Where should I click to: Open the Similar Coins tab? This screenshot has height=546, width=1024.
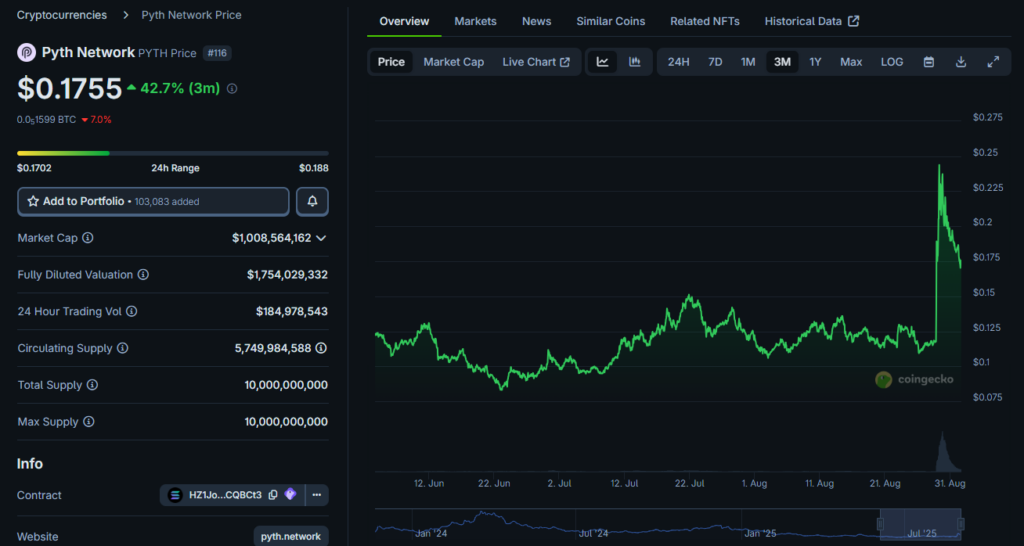[x=611, y=21]
